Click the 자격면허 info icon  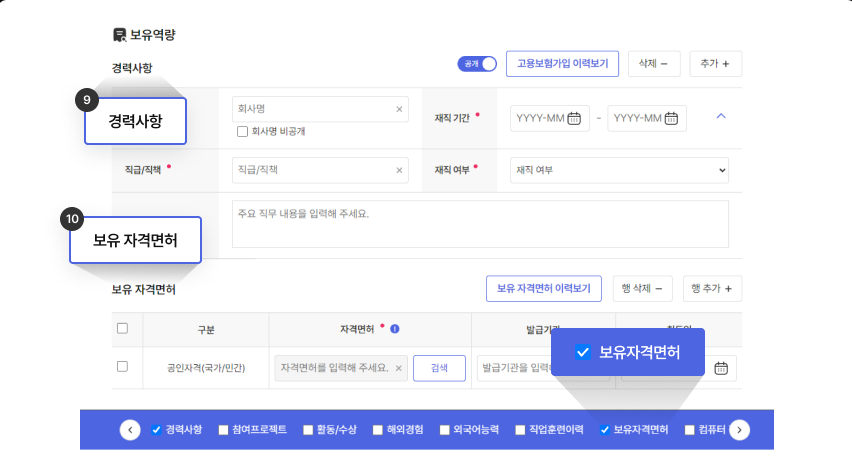[x=395, y=329]
